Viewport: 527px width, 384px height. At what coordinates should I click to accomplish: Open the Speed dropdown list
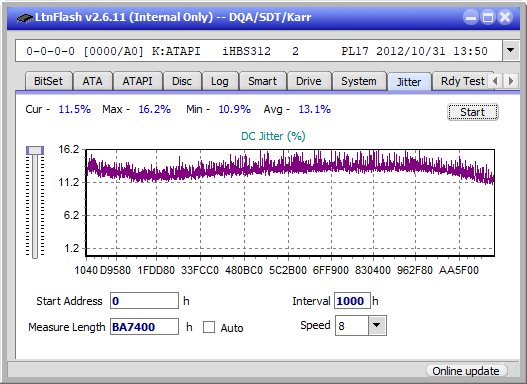click(x=377, y=325)
